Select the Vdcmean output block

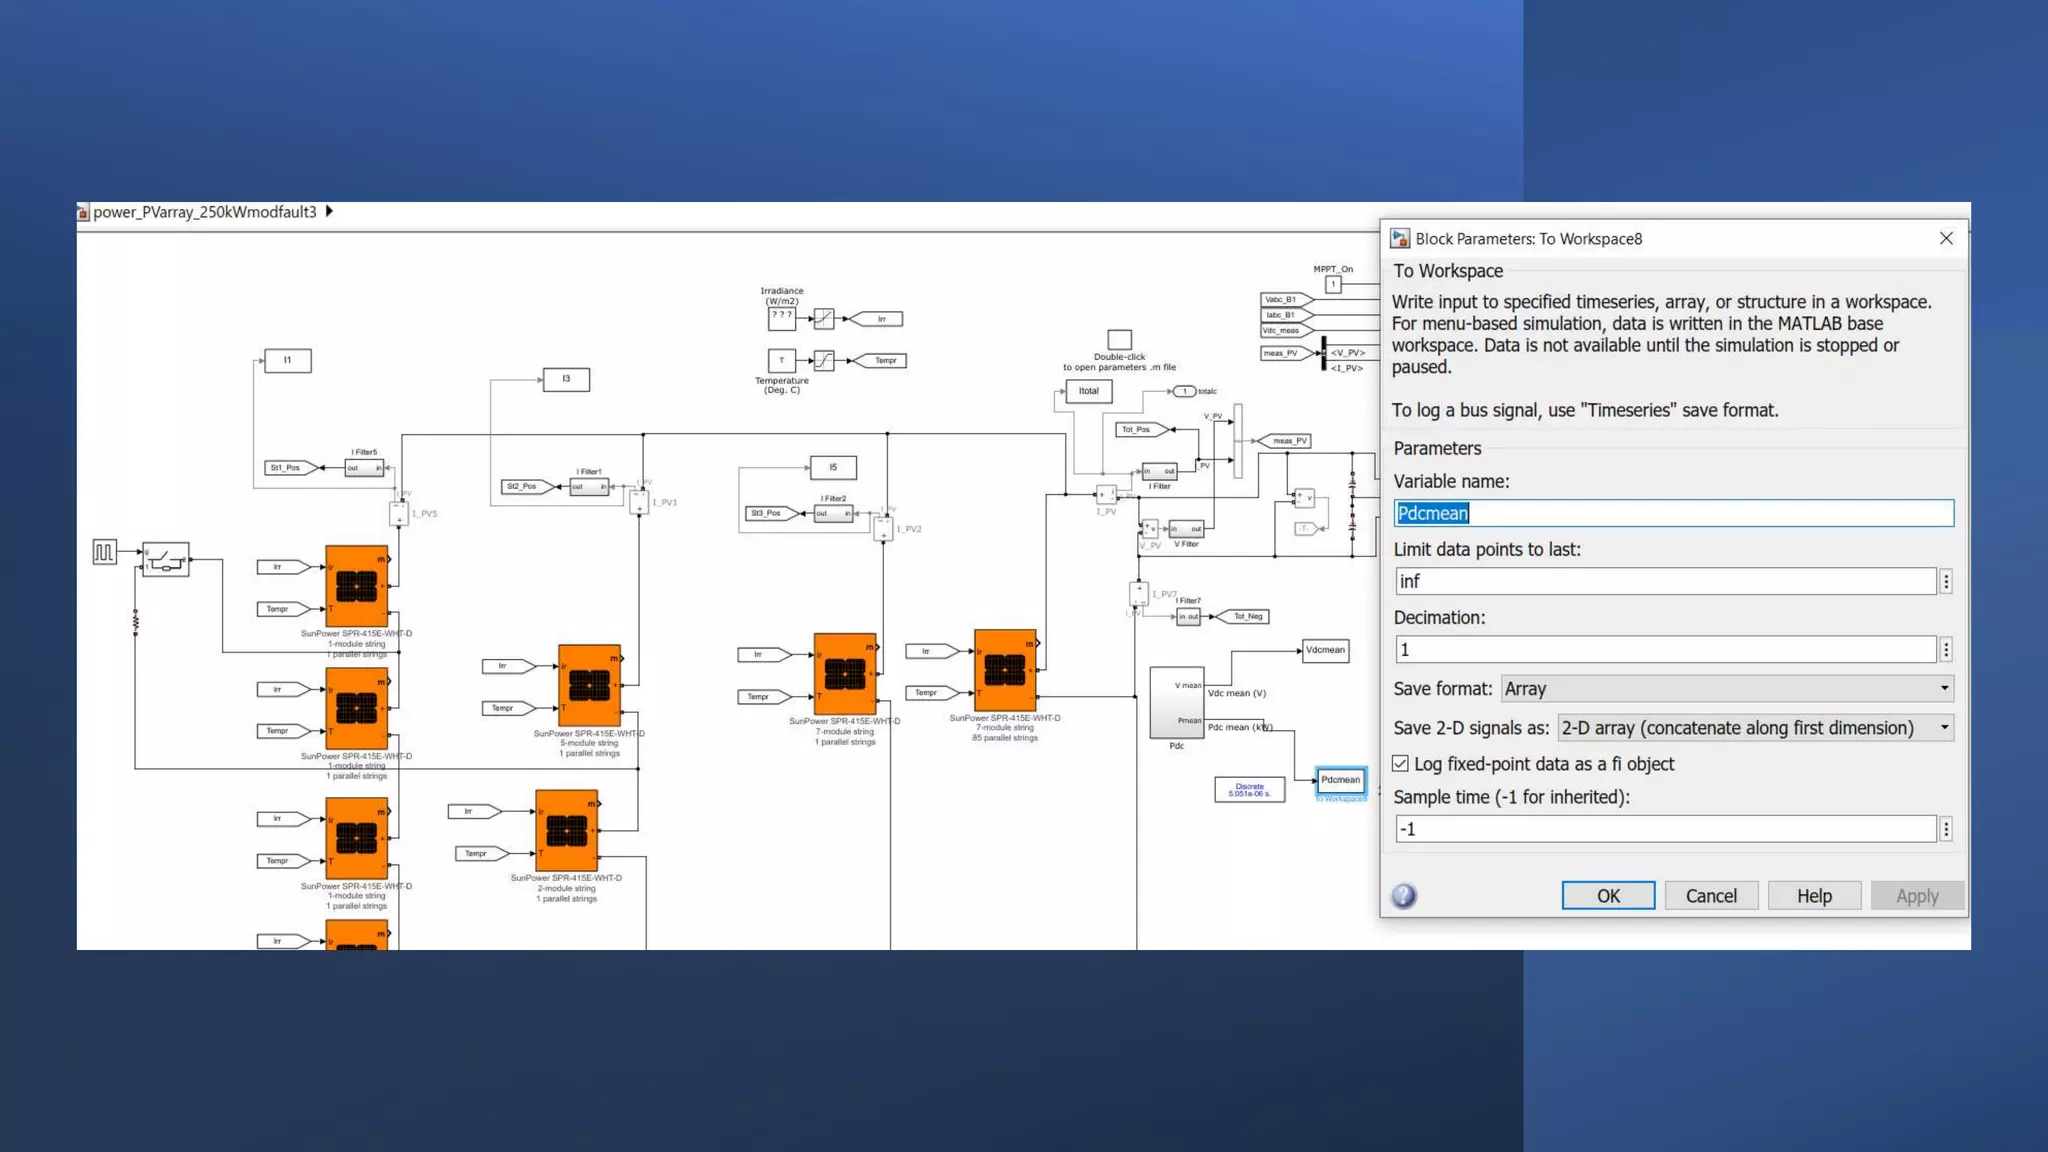[1325, 650]
